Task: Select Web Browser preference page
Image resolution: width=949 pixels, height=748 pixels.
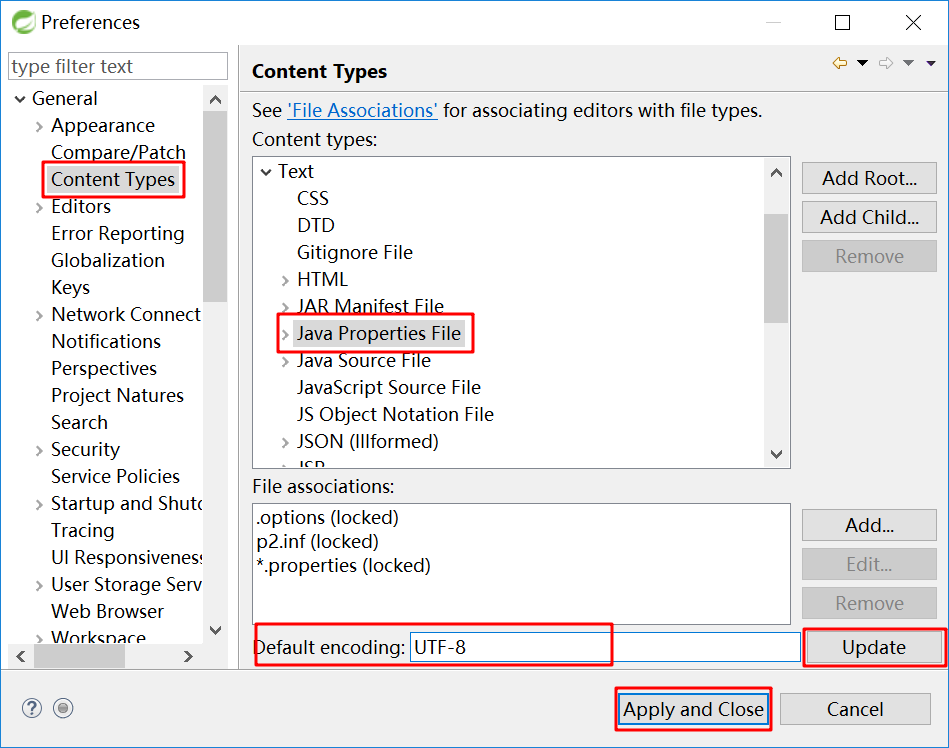Action: (108, 611)
